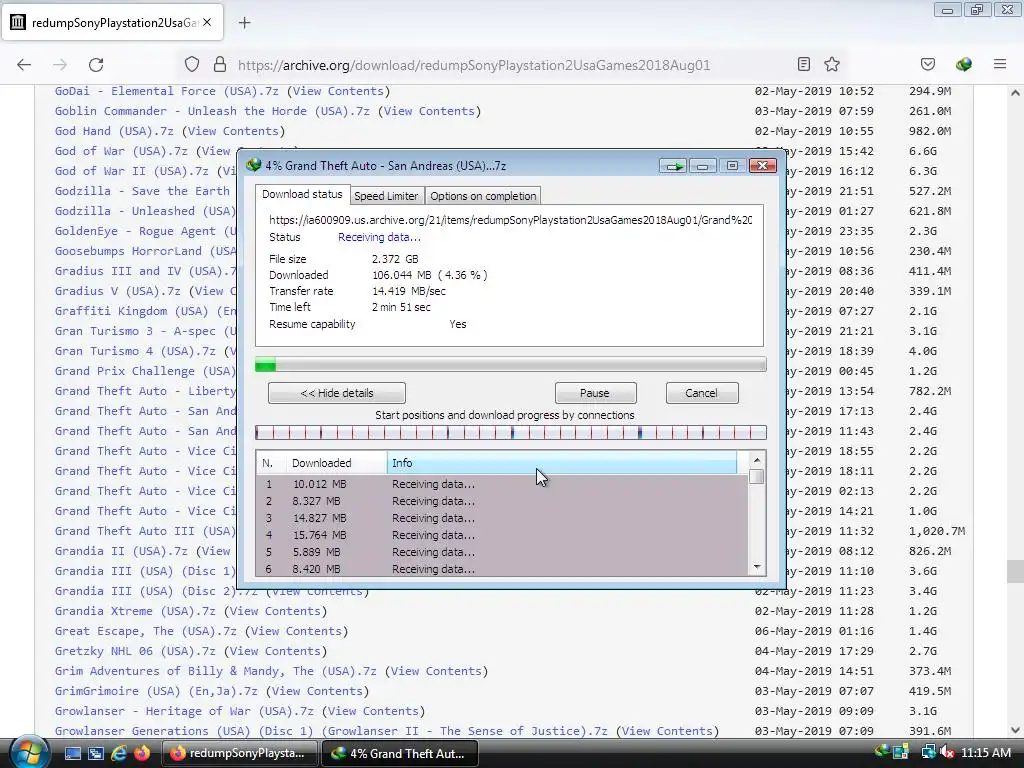Select Download status tab
Image resolution: width=1024 pixels, height=768 pixels.
[x=302, y=194]
